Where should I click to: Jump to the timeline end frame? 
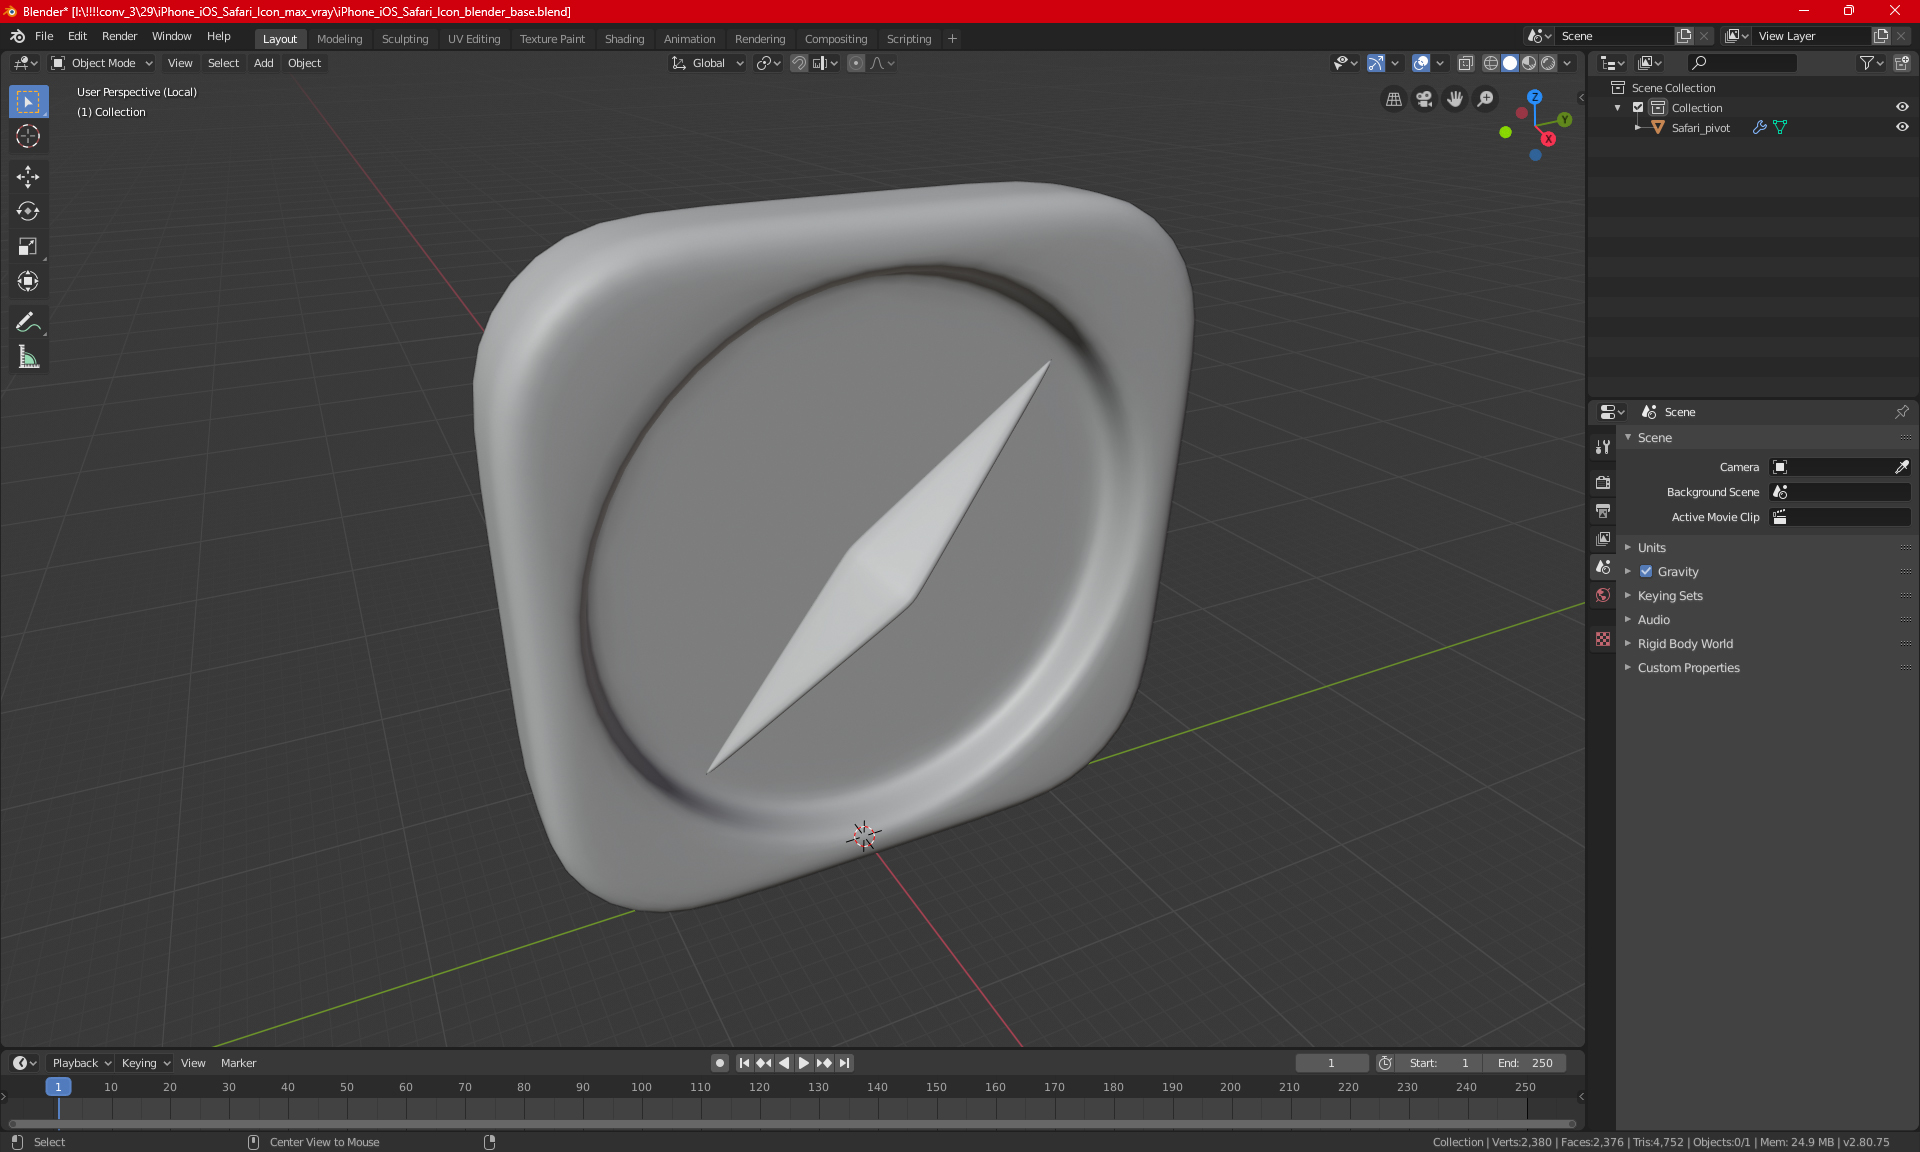845,1063
